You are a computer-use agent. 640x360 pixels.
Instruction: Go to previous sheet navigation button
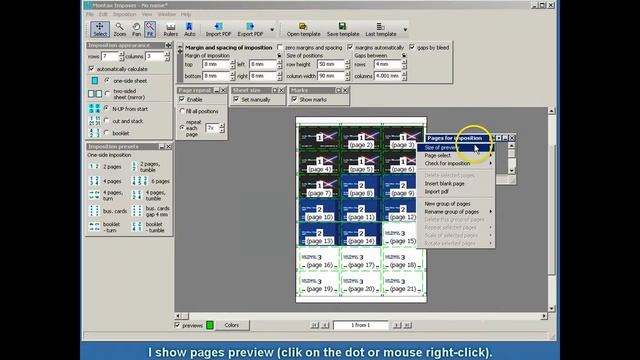(325, 325)
